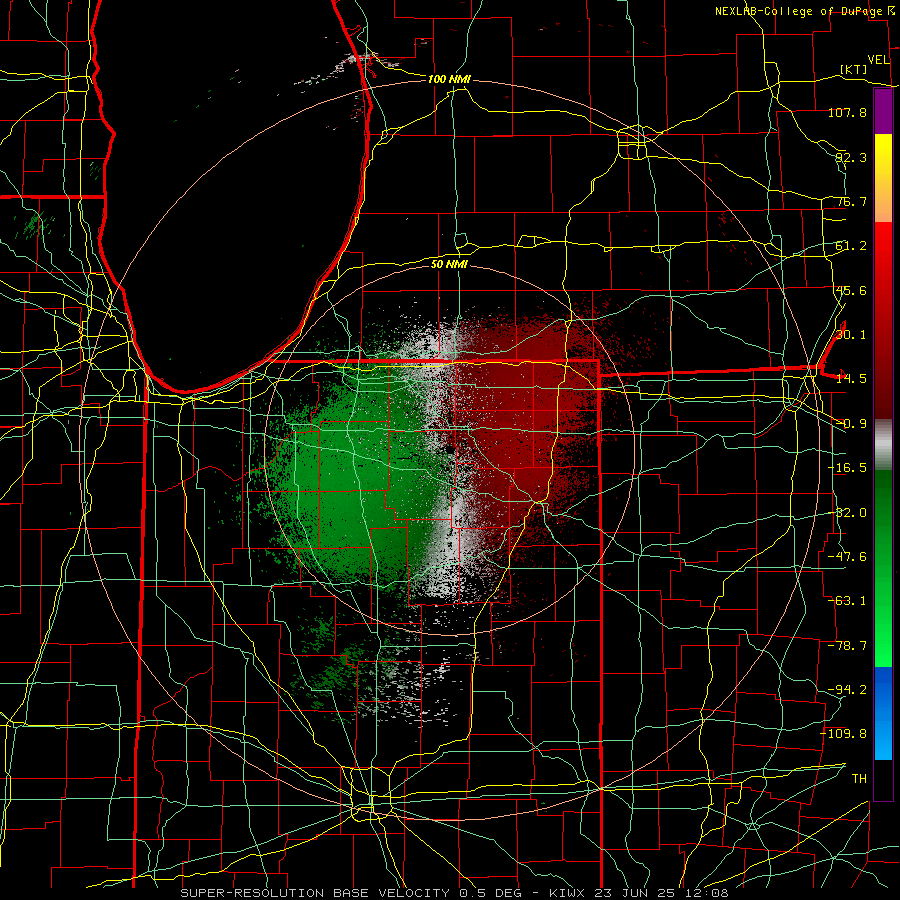Click the [KT] units label
Viewport: 900px width, 900px height.
click(x=854, y=70)
